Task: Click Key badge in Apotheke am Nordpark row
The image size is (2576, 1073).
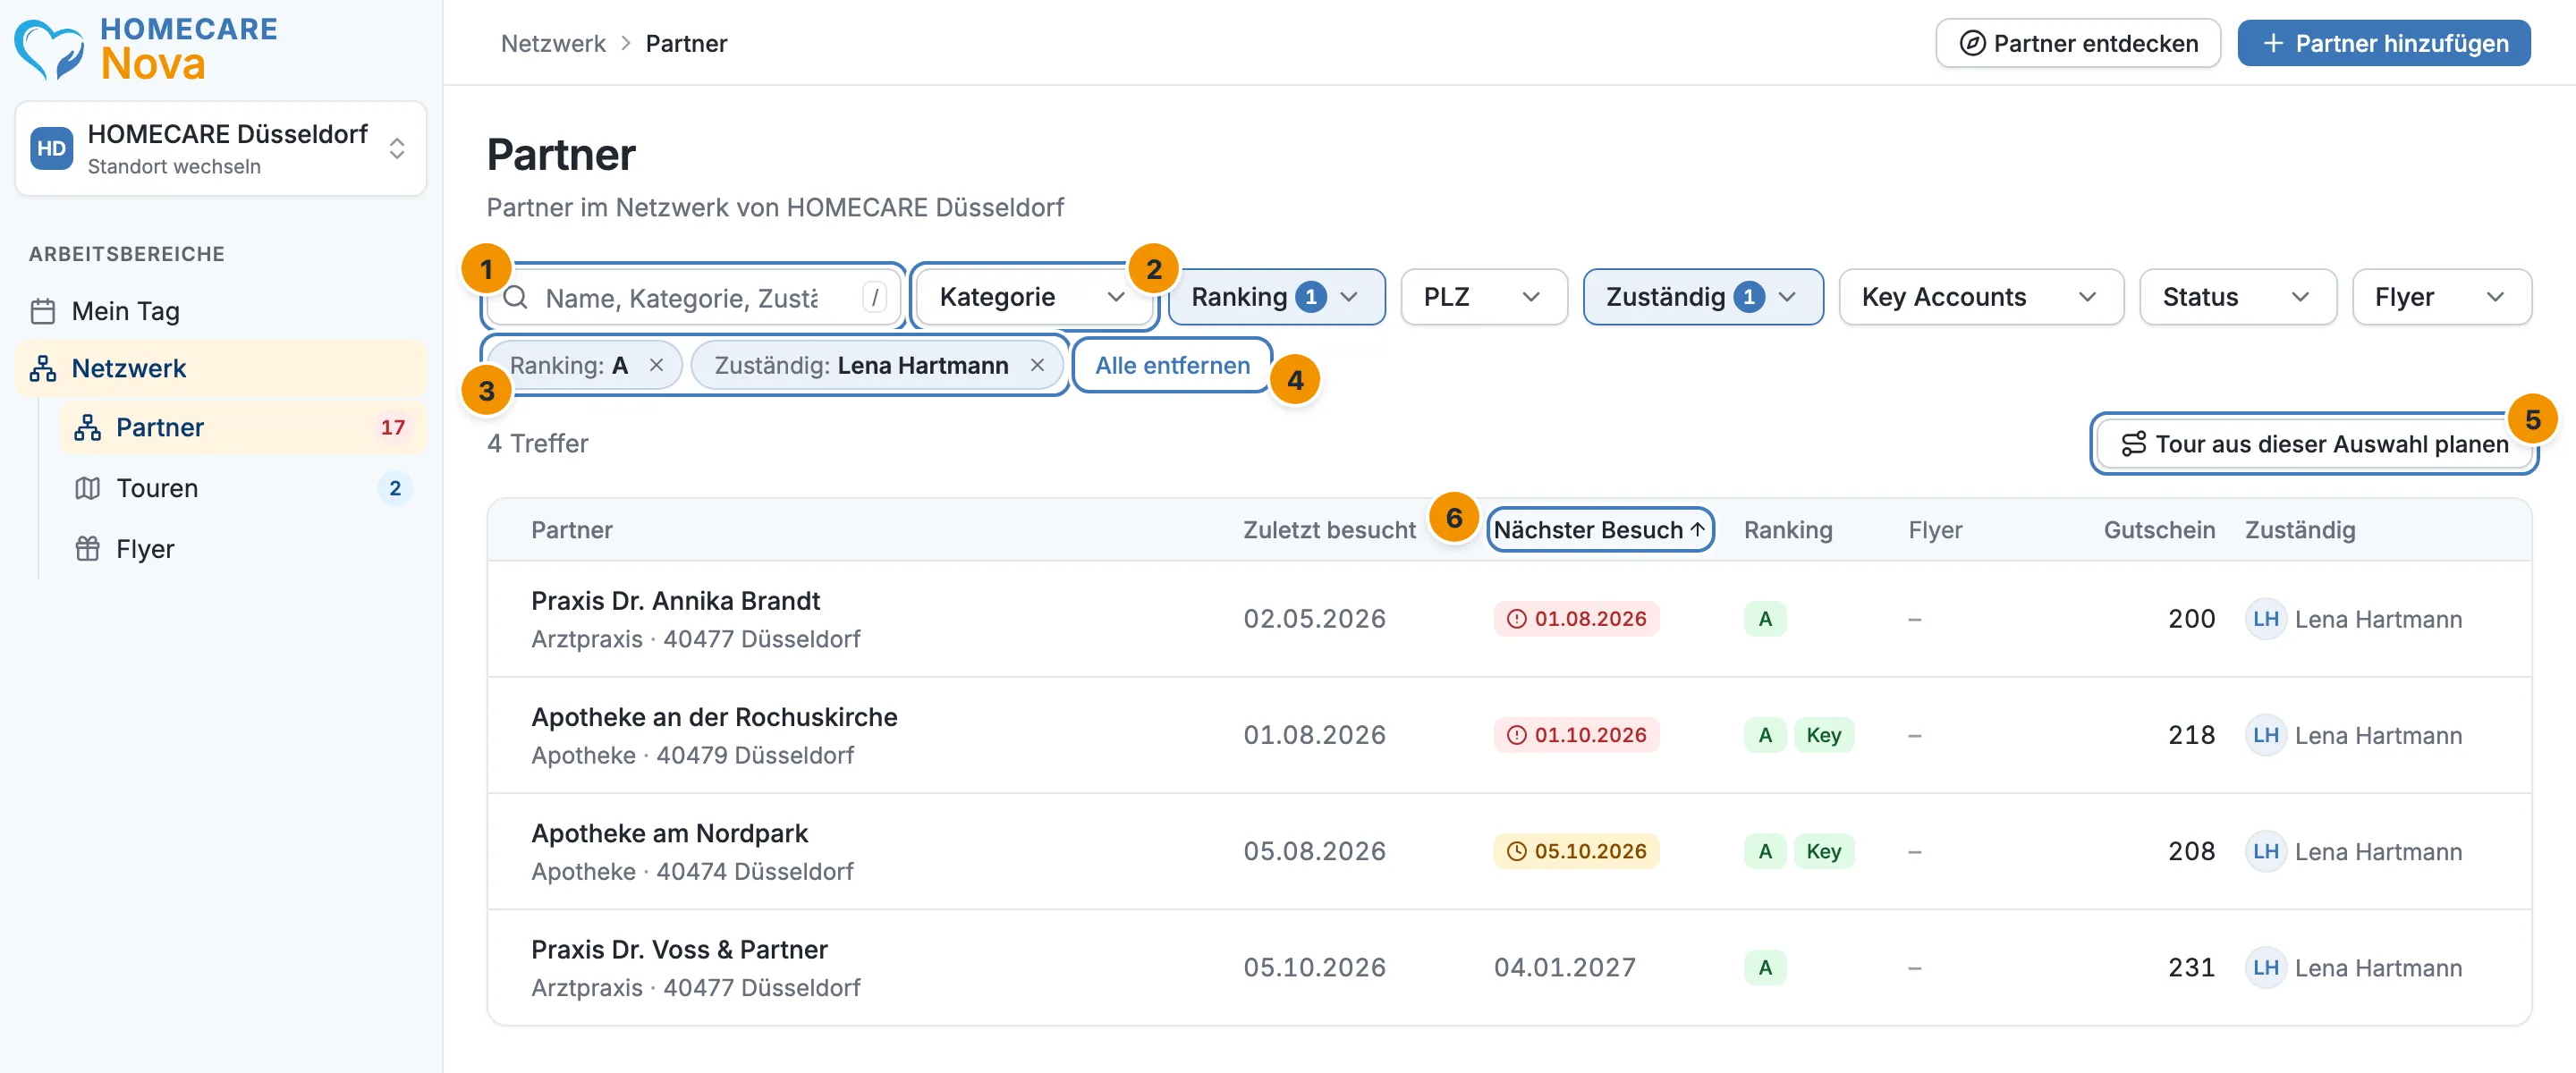Action: pos(1823,850)
